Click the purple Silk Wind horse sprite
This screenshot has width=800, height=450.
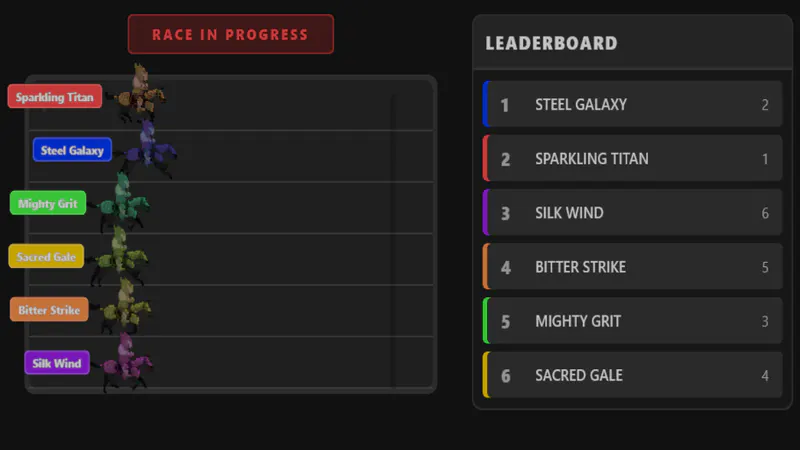click(x=127, y=362)
